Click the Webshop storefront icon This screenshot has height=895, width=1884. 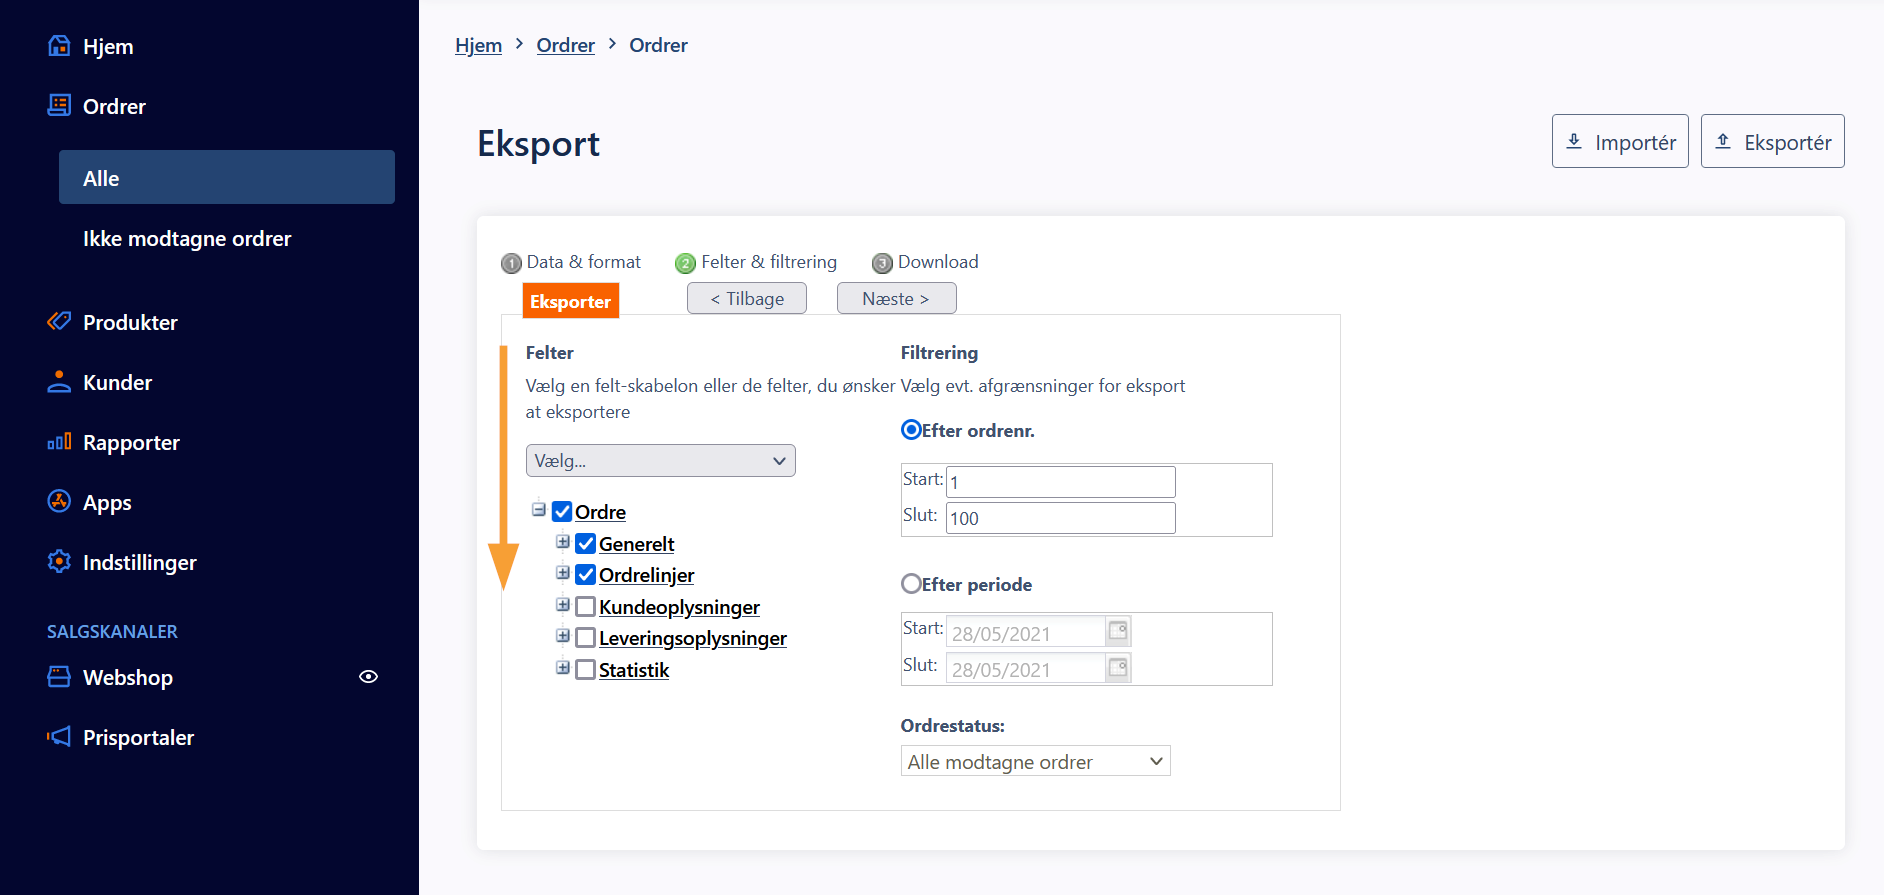point(59,676)
